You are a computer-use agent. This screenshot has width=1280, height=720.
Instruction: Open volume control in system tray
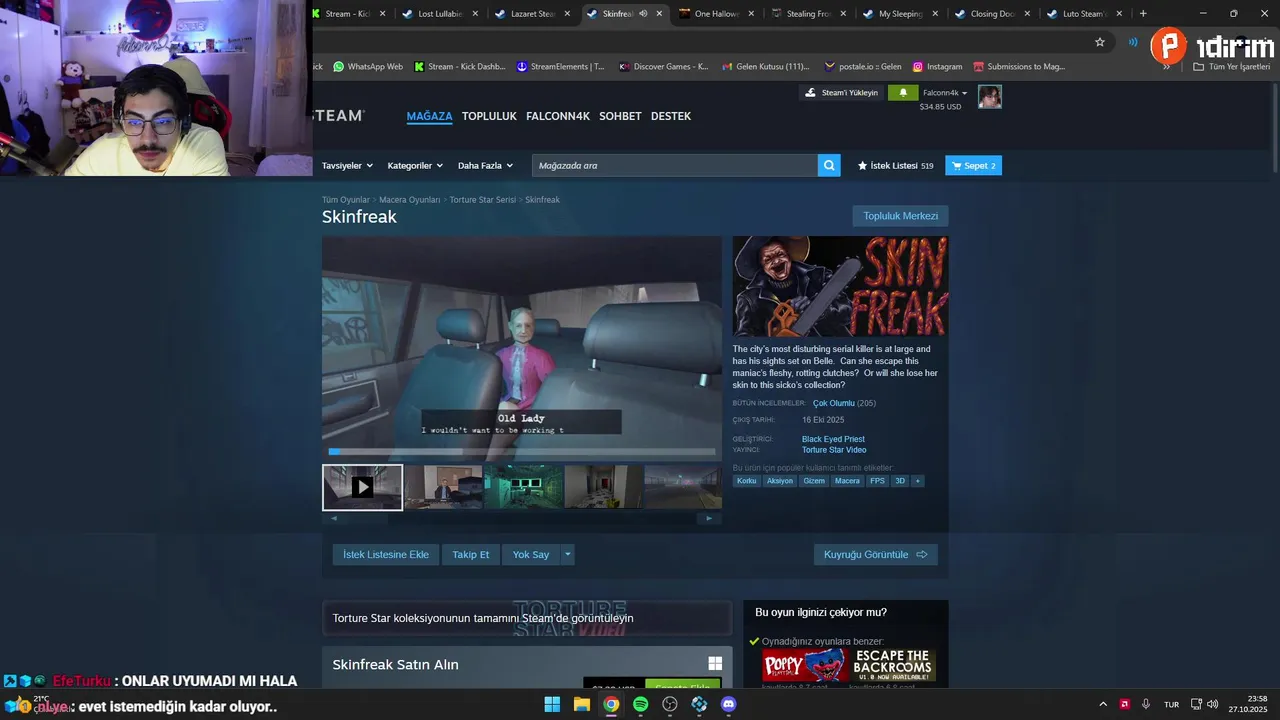(x=1212, y=704)
